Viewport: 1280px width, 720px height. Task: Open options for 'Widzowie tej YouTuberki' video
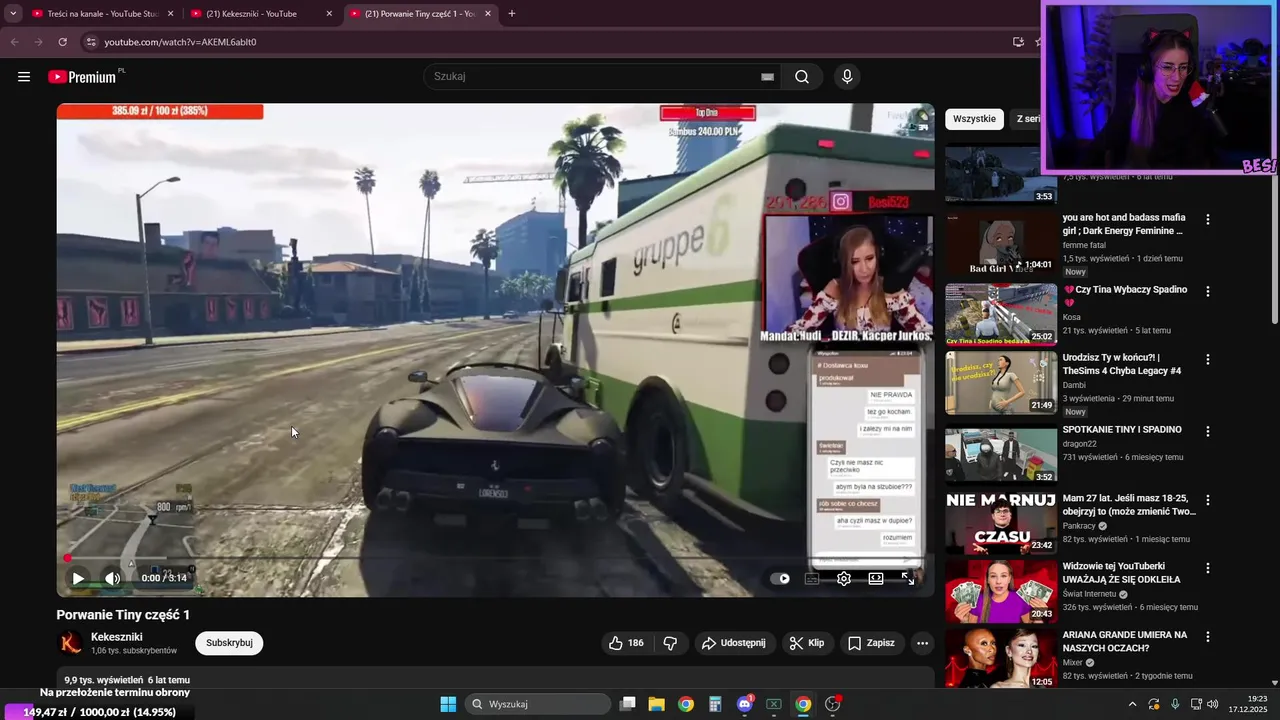(1207, 567)
